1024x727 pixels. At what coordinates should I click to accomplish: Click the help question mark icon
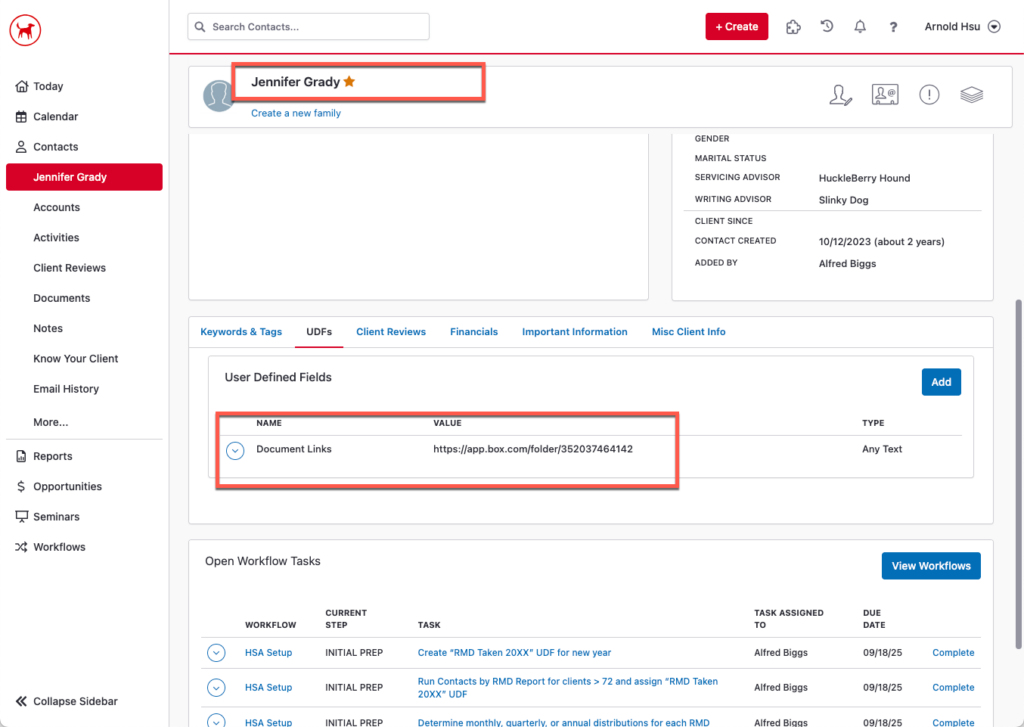click(x=893, y=27)
